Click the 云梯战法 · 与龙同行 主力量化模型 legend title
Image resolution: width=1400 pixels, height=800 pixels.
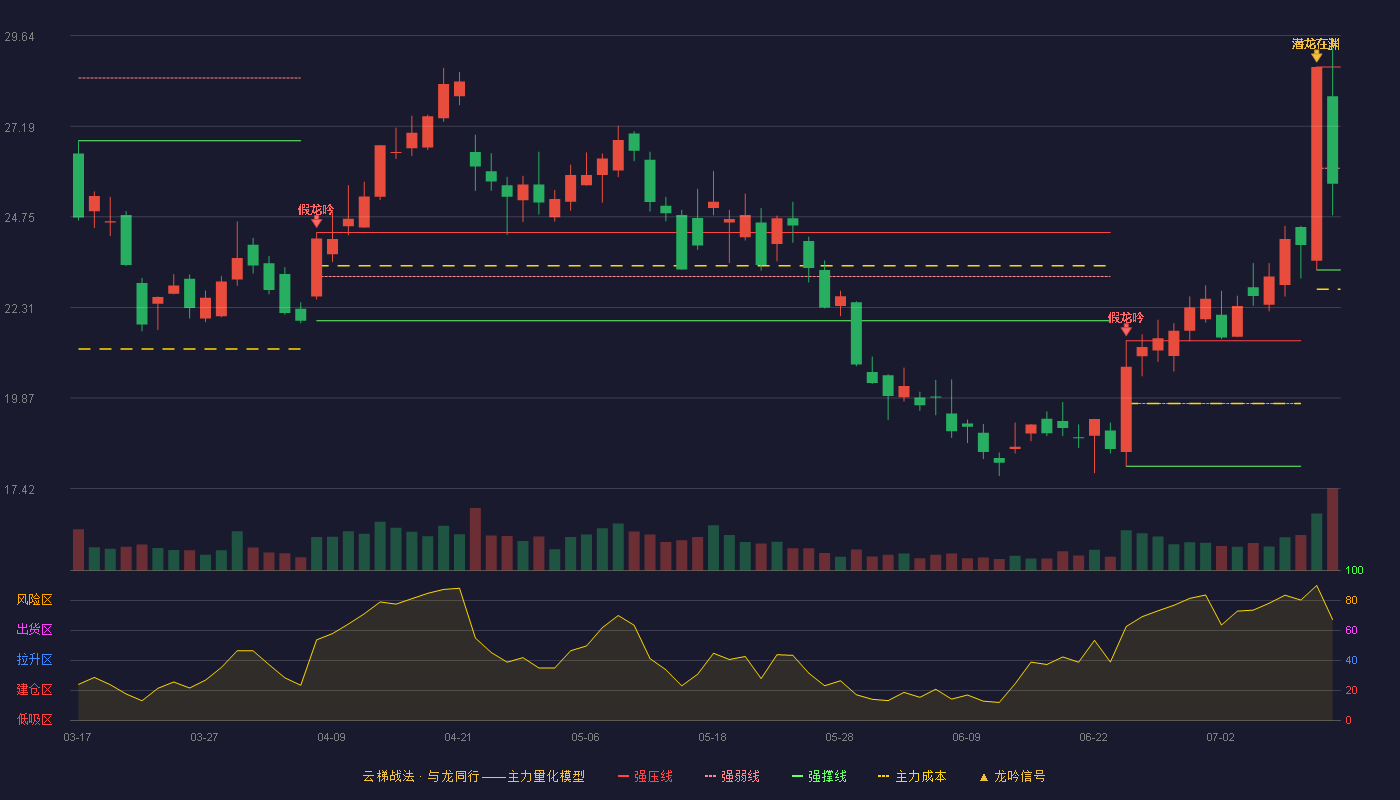click(x=474, y=776)
